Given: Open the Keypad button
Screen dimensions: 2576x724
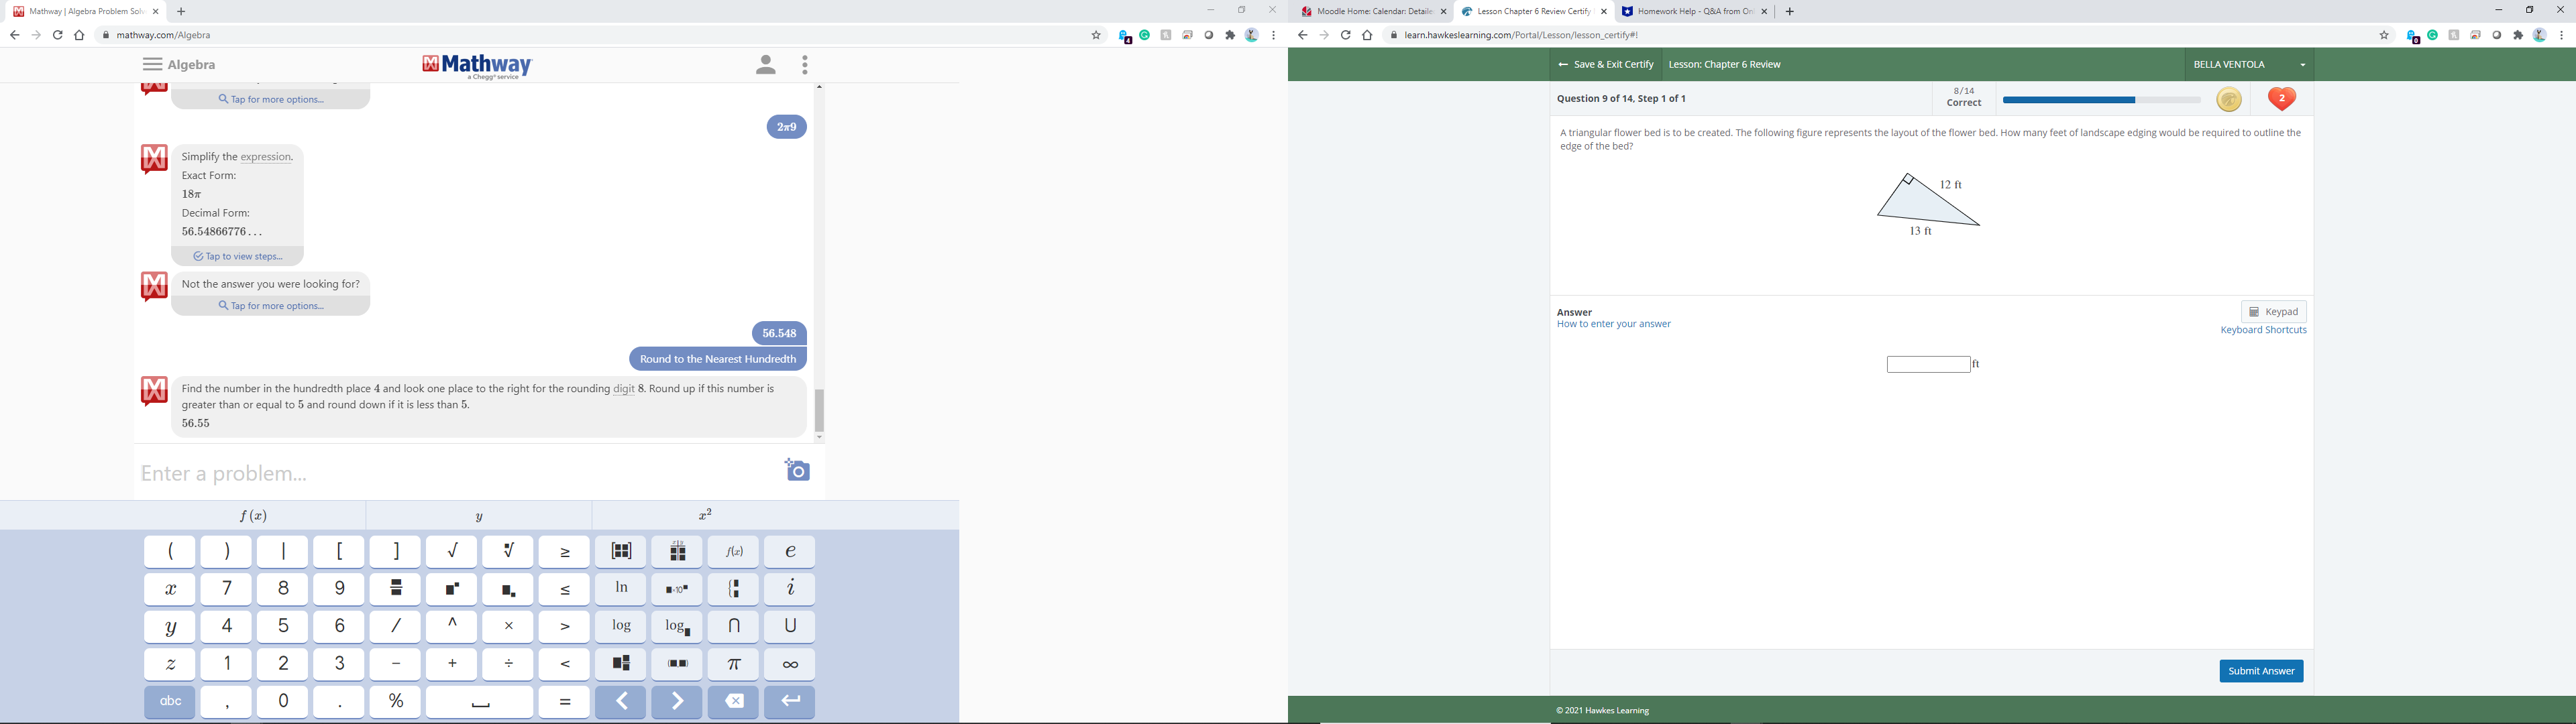Looking at the screenshot, I should click(2273, 312).
